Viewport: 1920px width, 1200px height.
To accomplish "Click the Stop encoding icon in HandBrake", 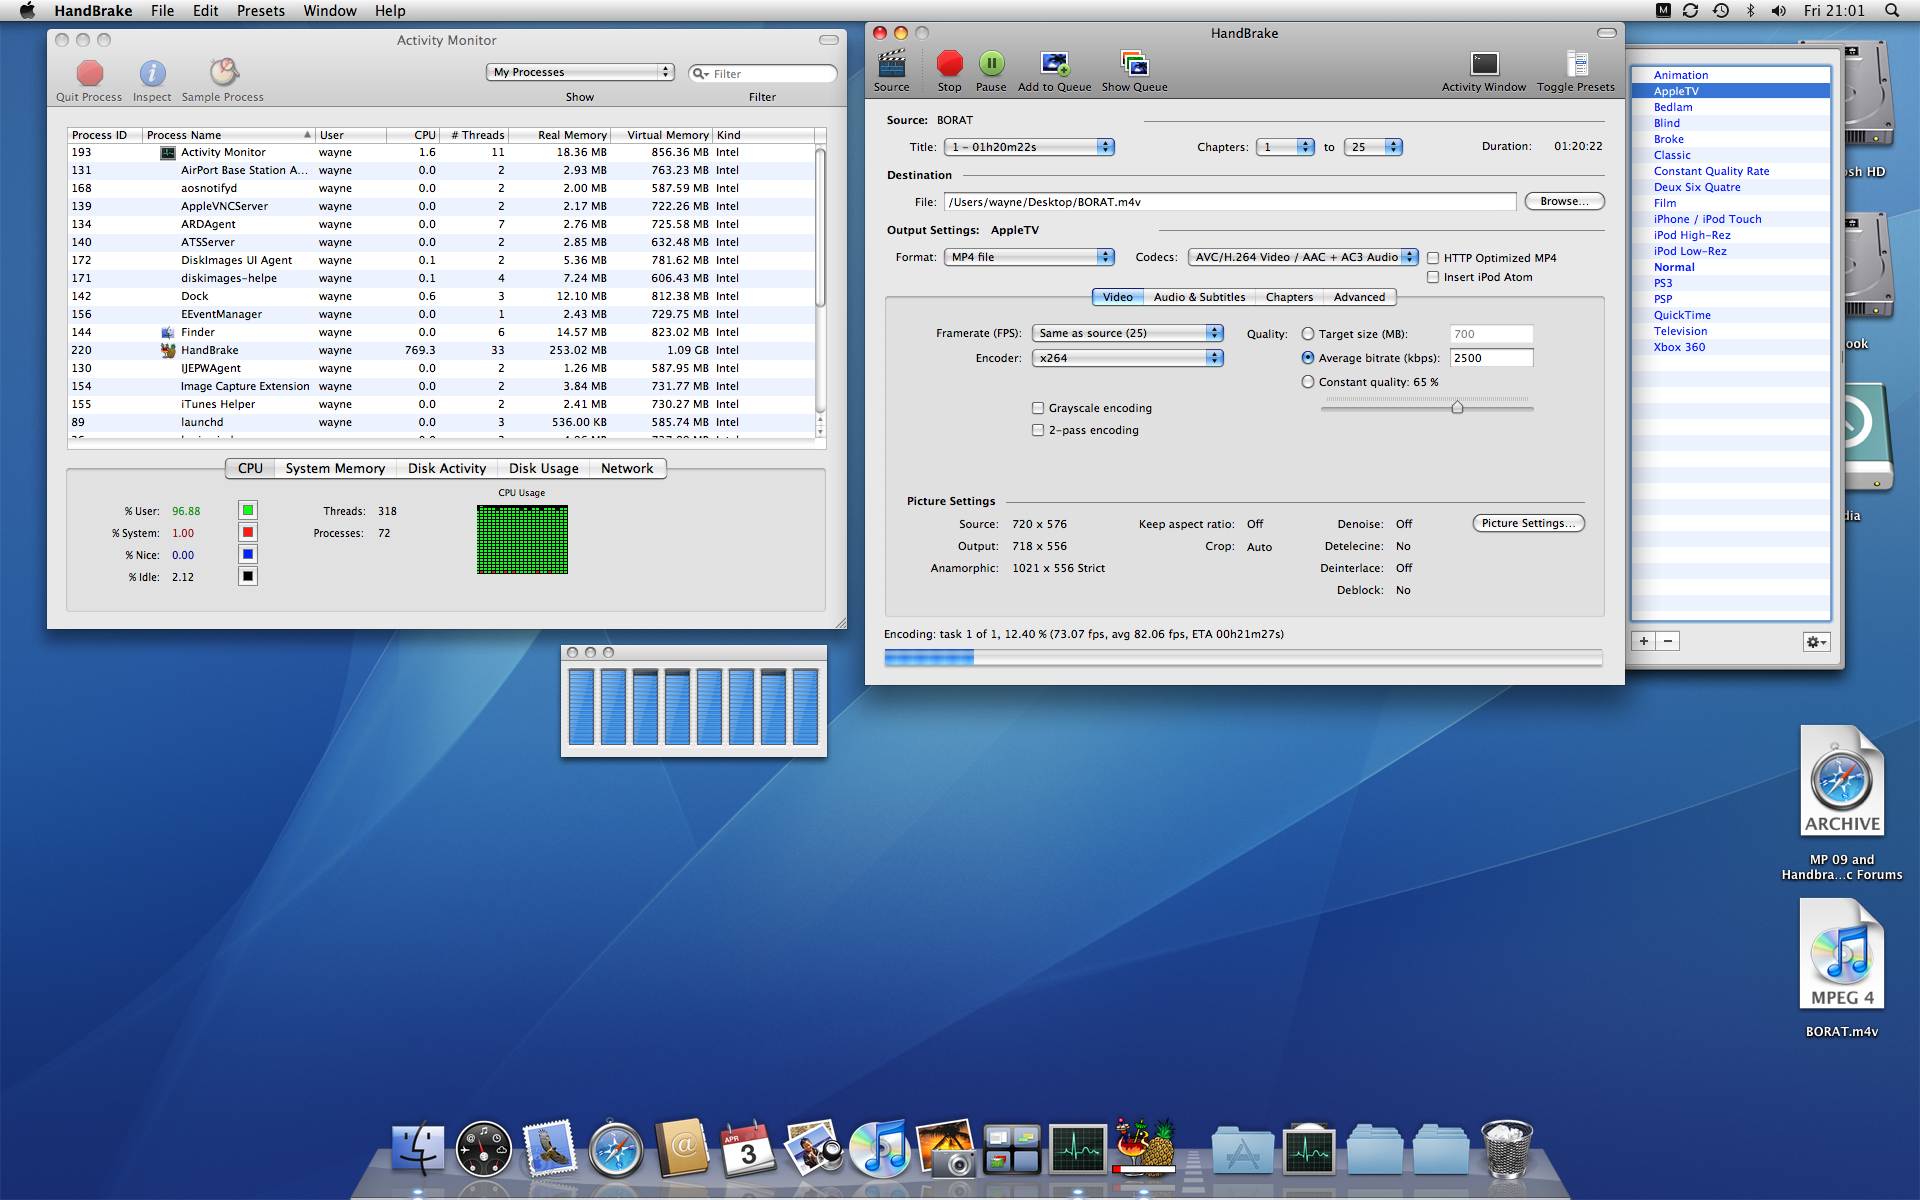I will [949, 64].
